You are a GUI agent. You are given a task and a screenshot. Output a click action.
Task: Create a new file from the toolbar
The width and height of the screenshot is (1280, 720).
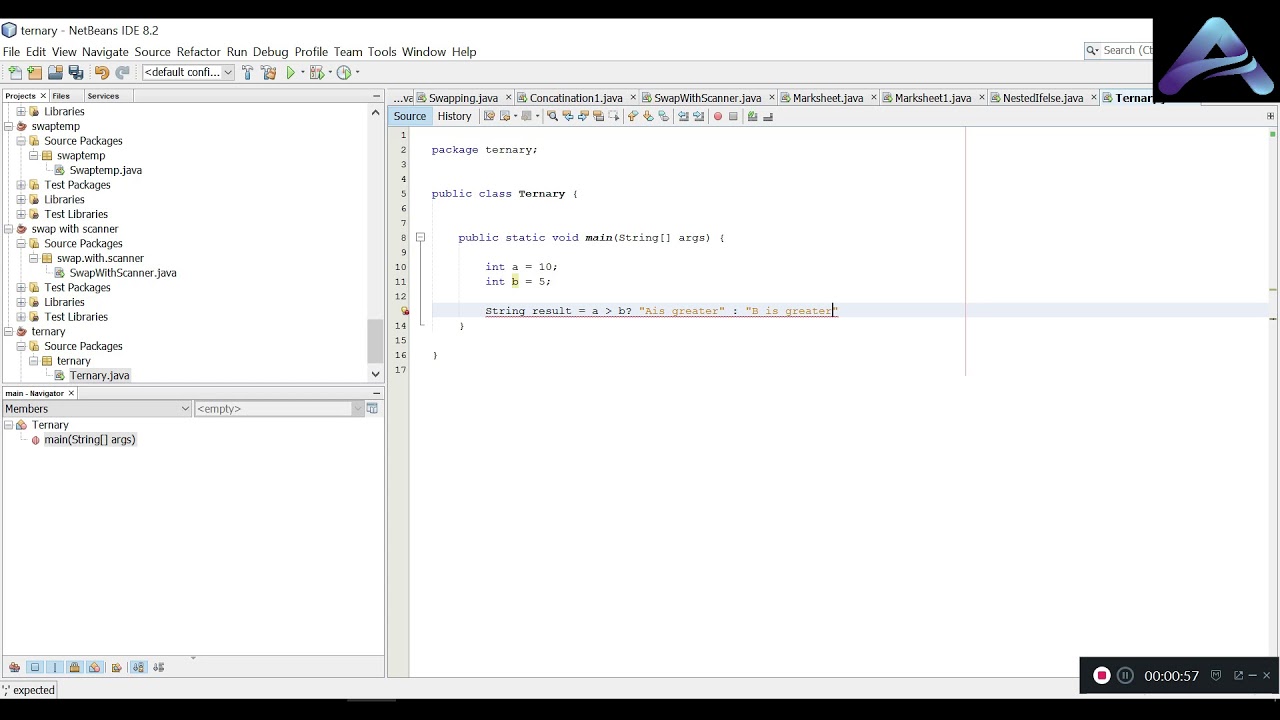pyautogui.click(x=14, y=72)
